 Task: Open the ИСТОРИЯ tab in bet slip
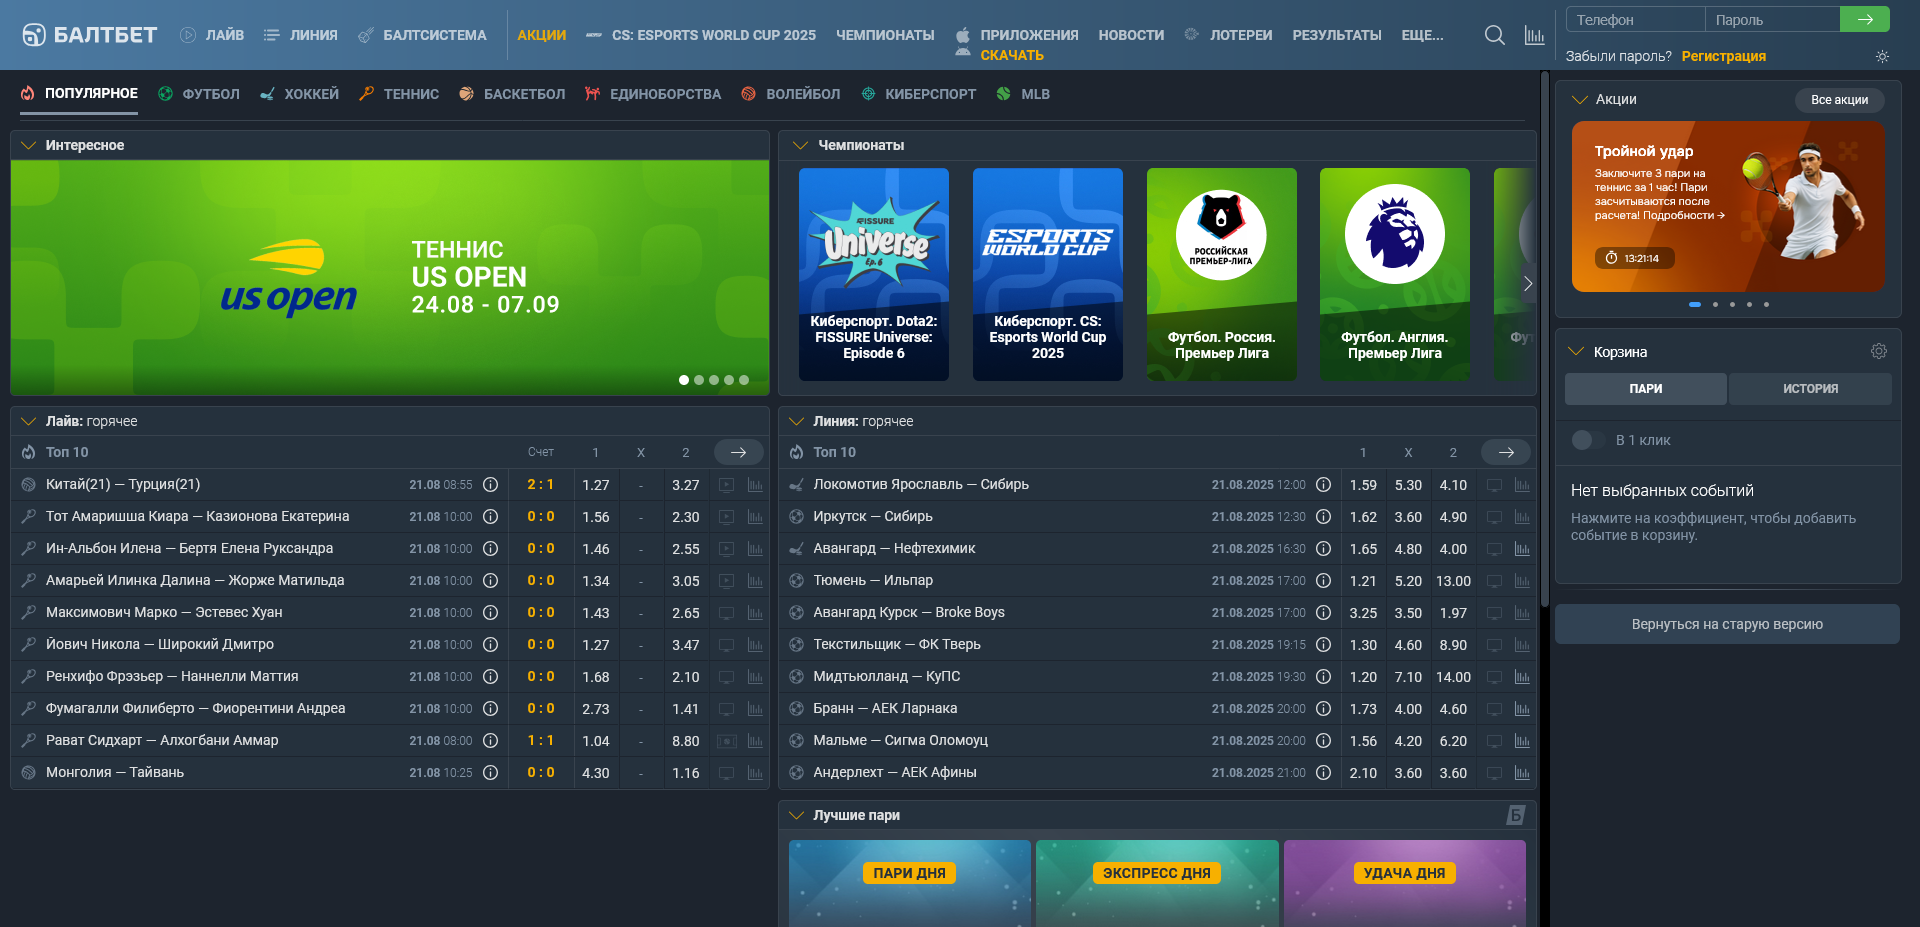point(1809,389)
